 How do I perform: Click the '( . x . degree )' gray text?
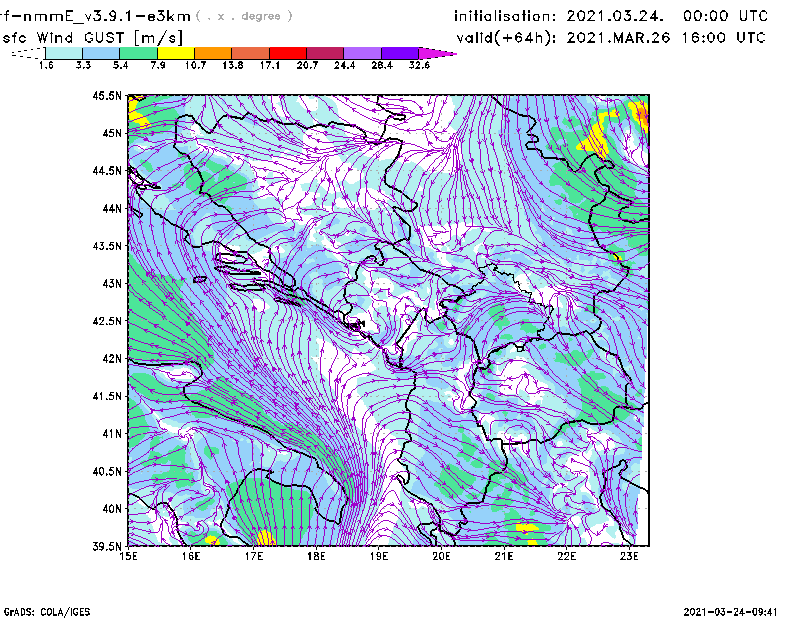[x=244, y=16]
